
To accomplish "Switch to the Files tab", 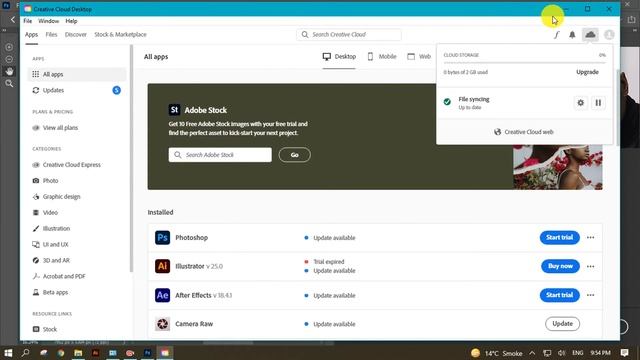I will (51, 35).
